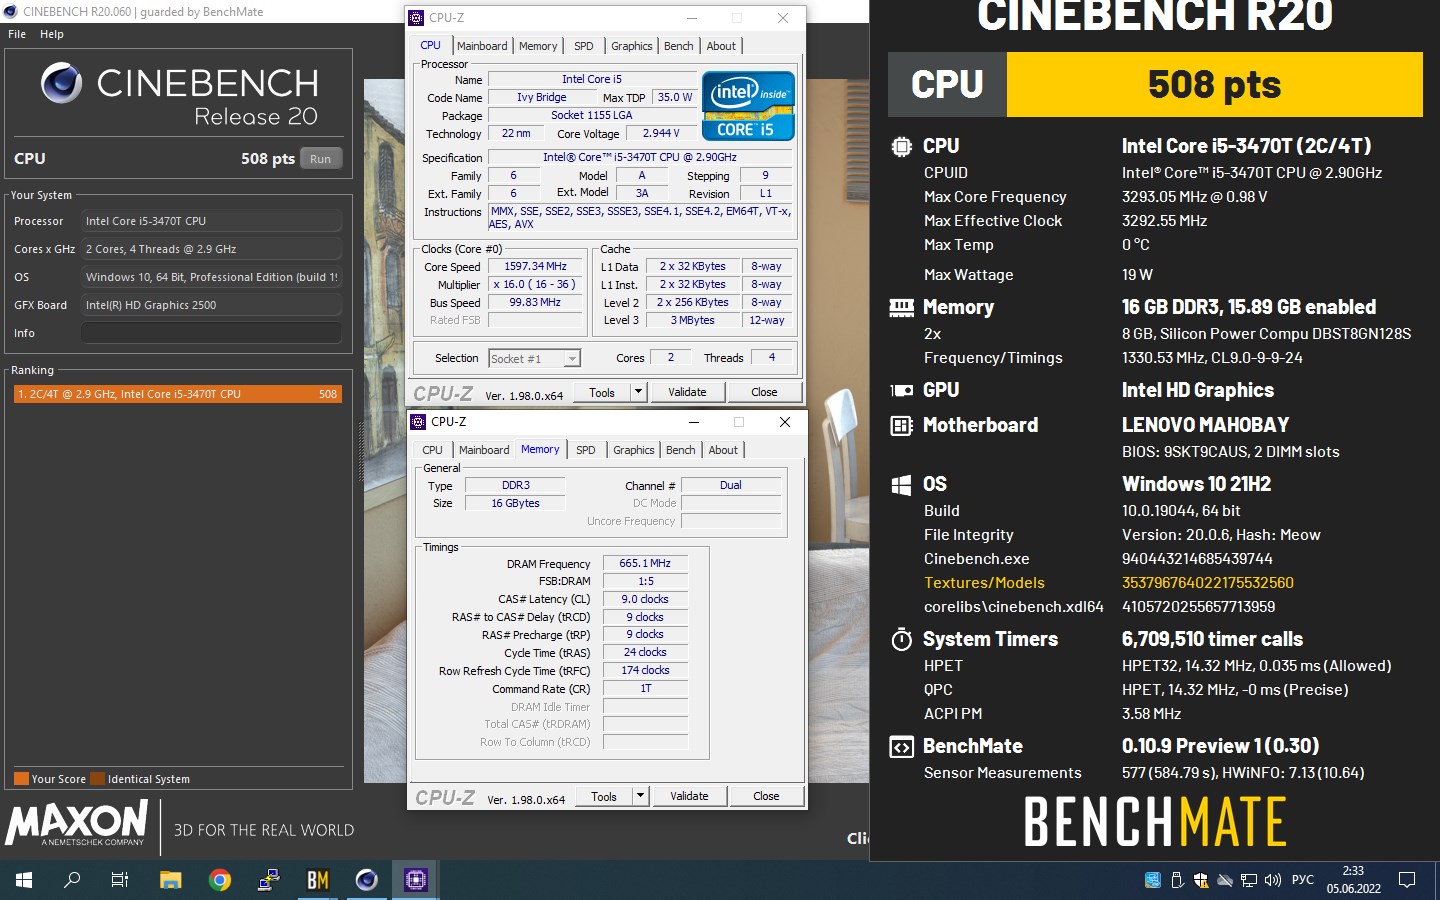Switch to Cinebench taskbar icon

coord(367,880)
